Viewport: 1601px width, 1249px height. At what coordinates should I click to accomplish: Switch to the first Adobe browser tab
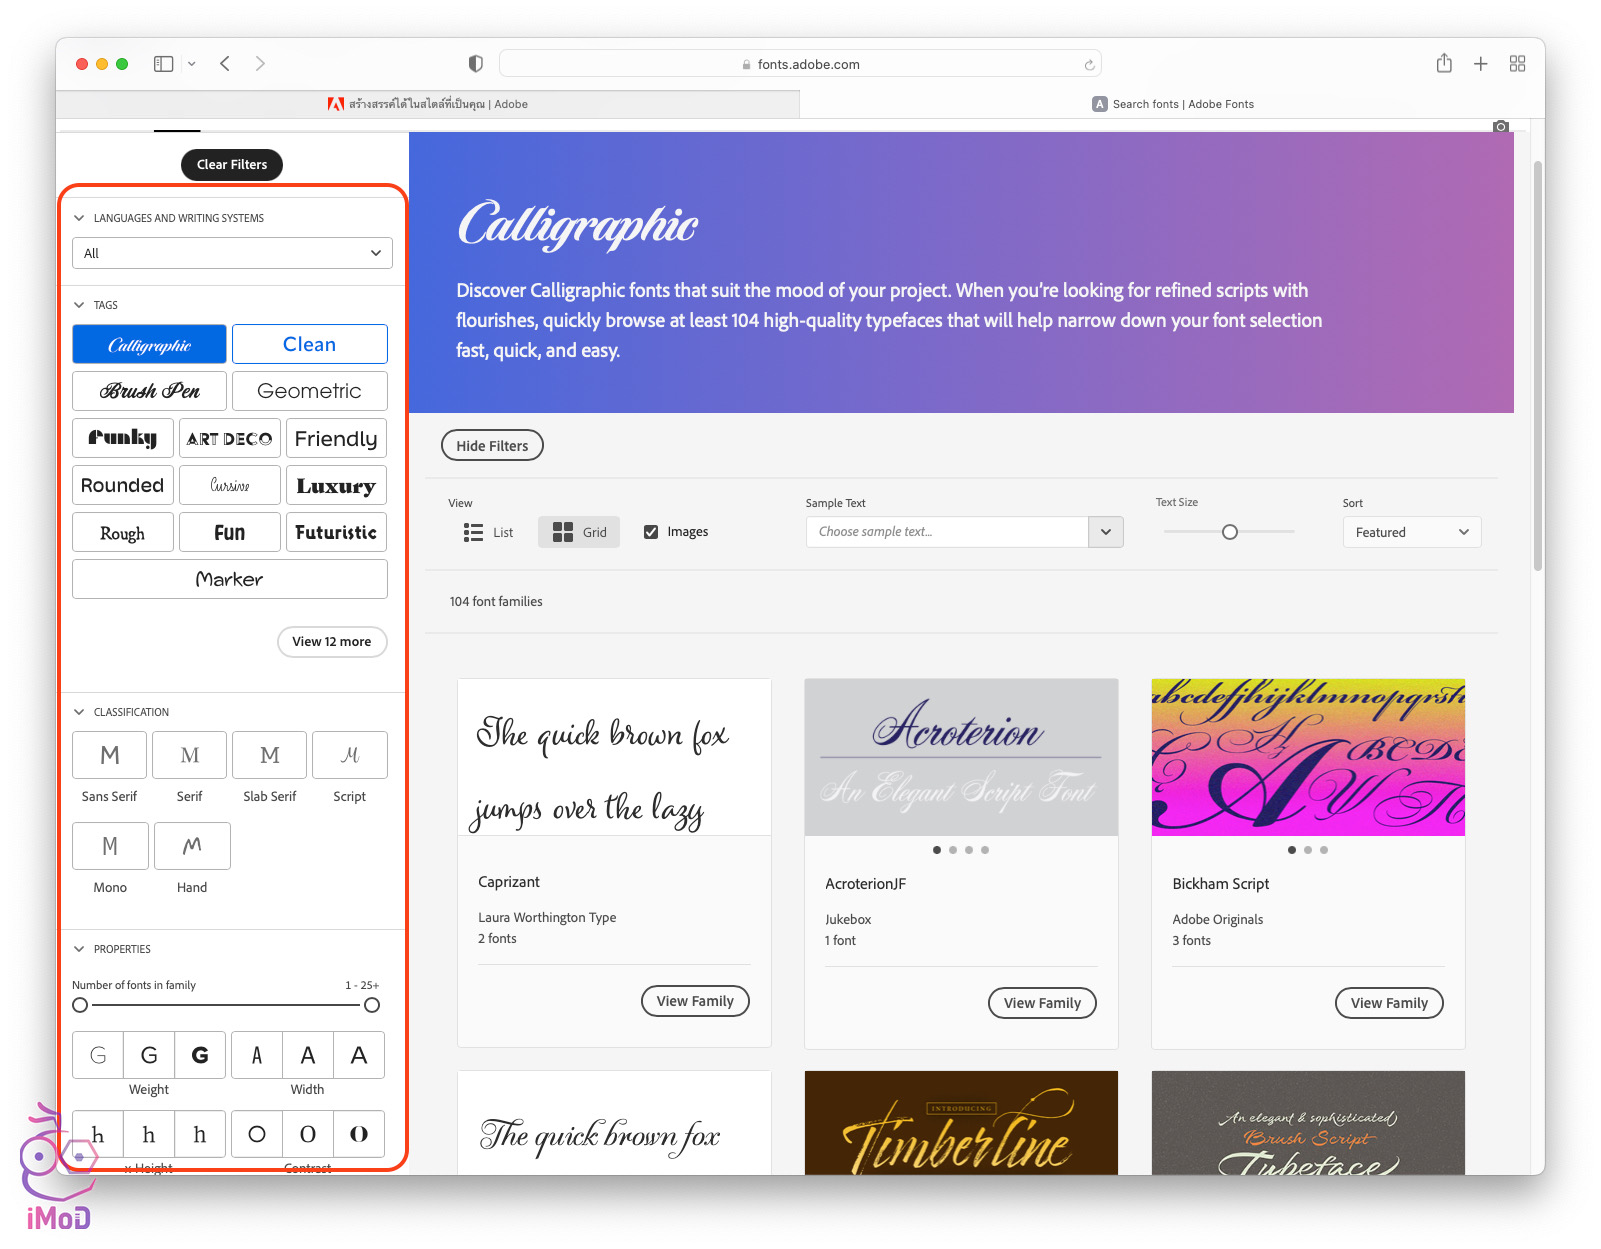click(x=428, y=104)
